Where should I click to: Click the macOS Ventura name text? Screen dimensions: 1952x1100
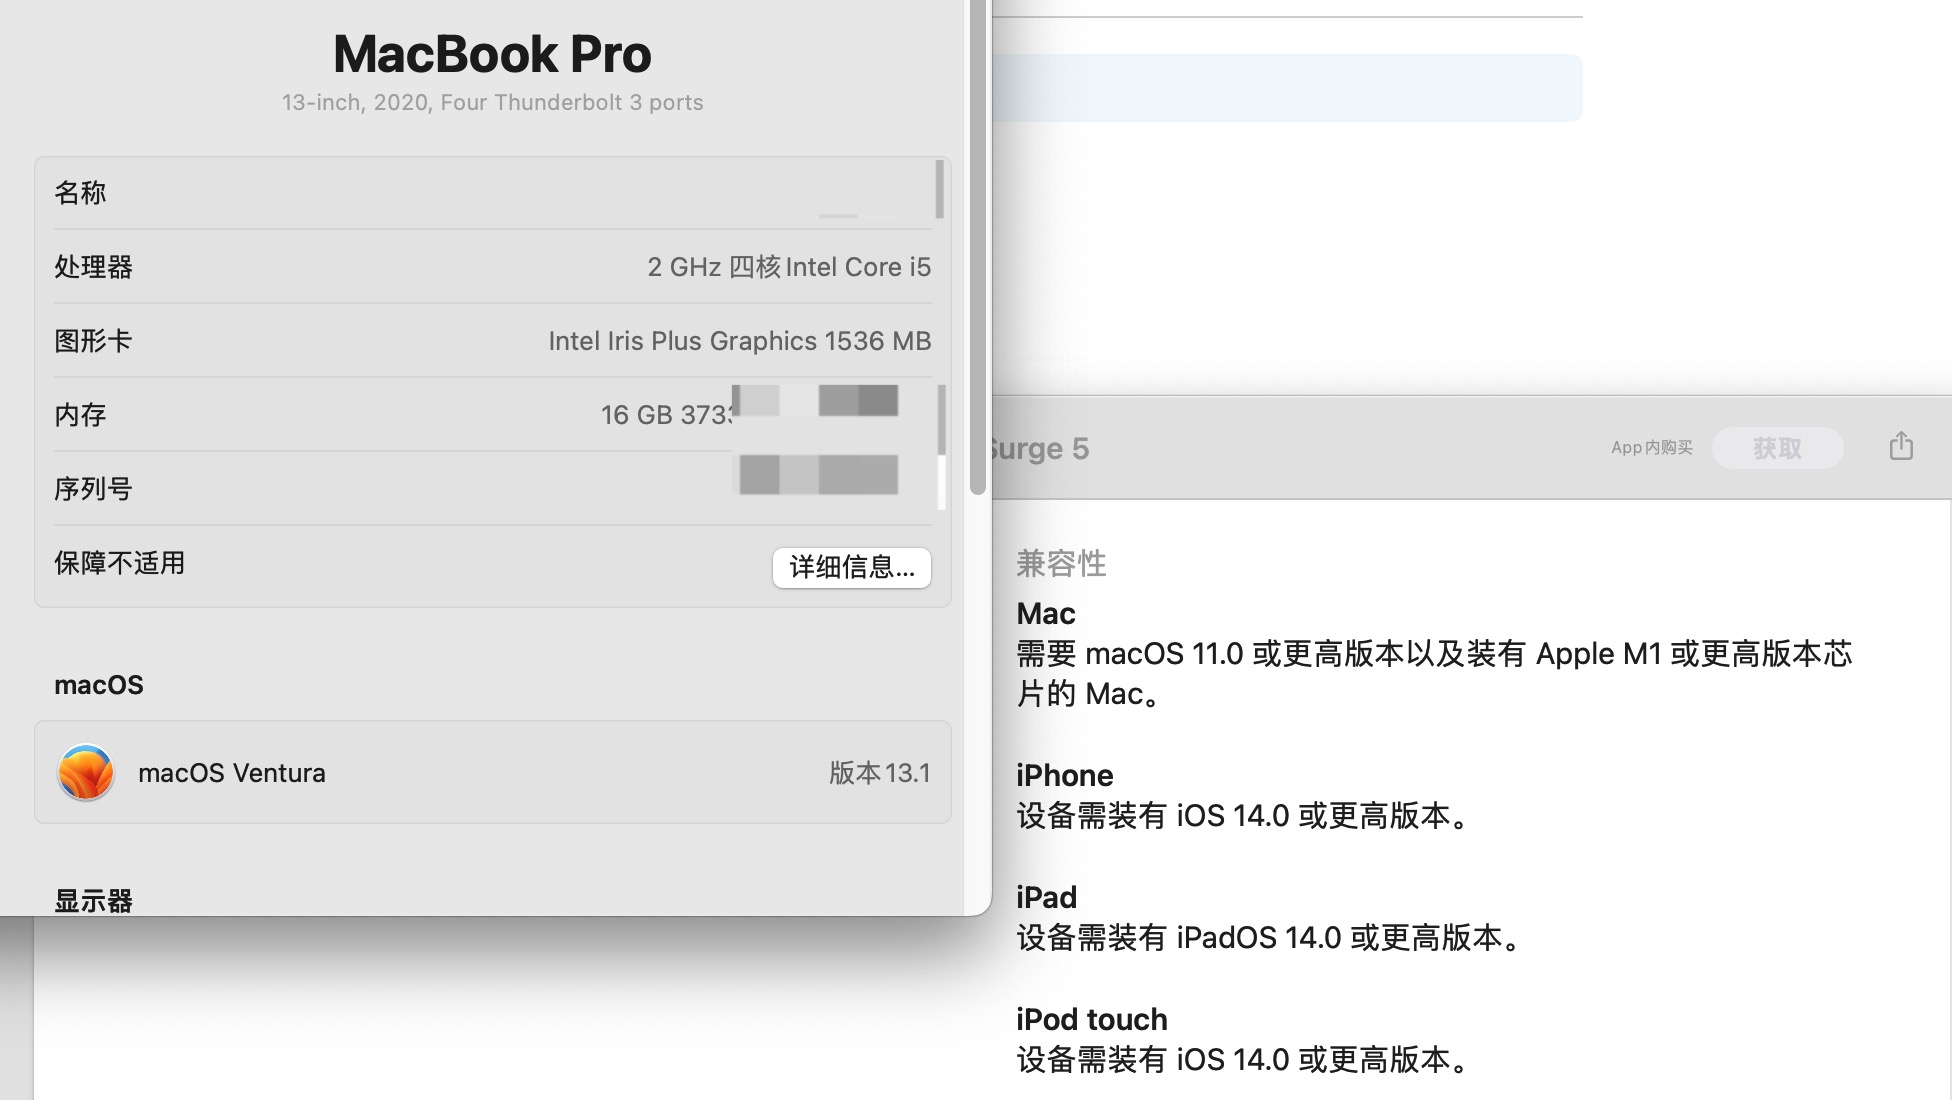pyautogui.click(x=231, y=773)
